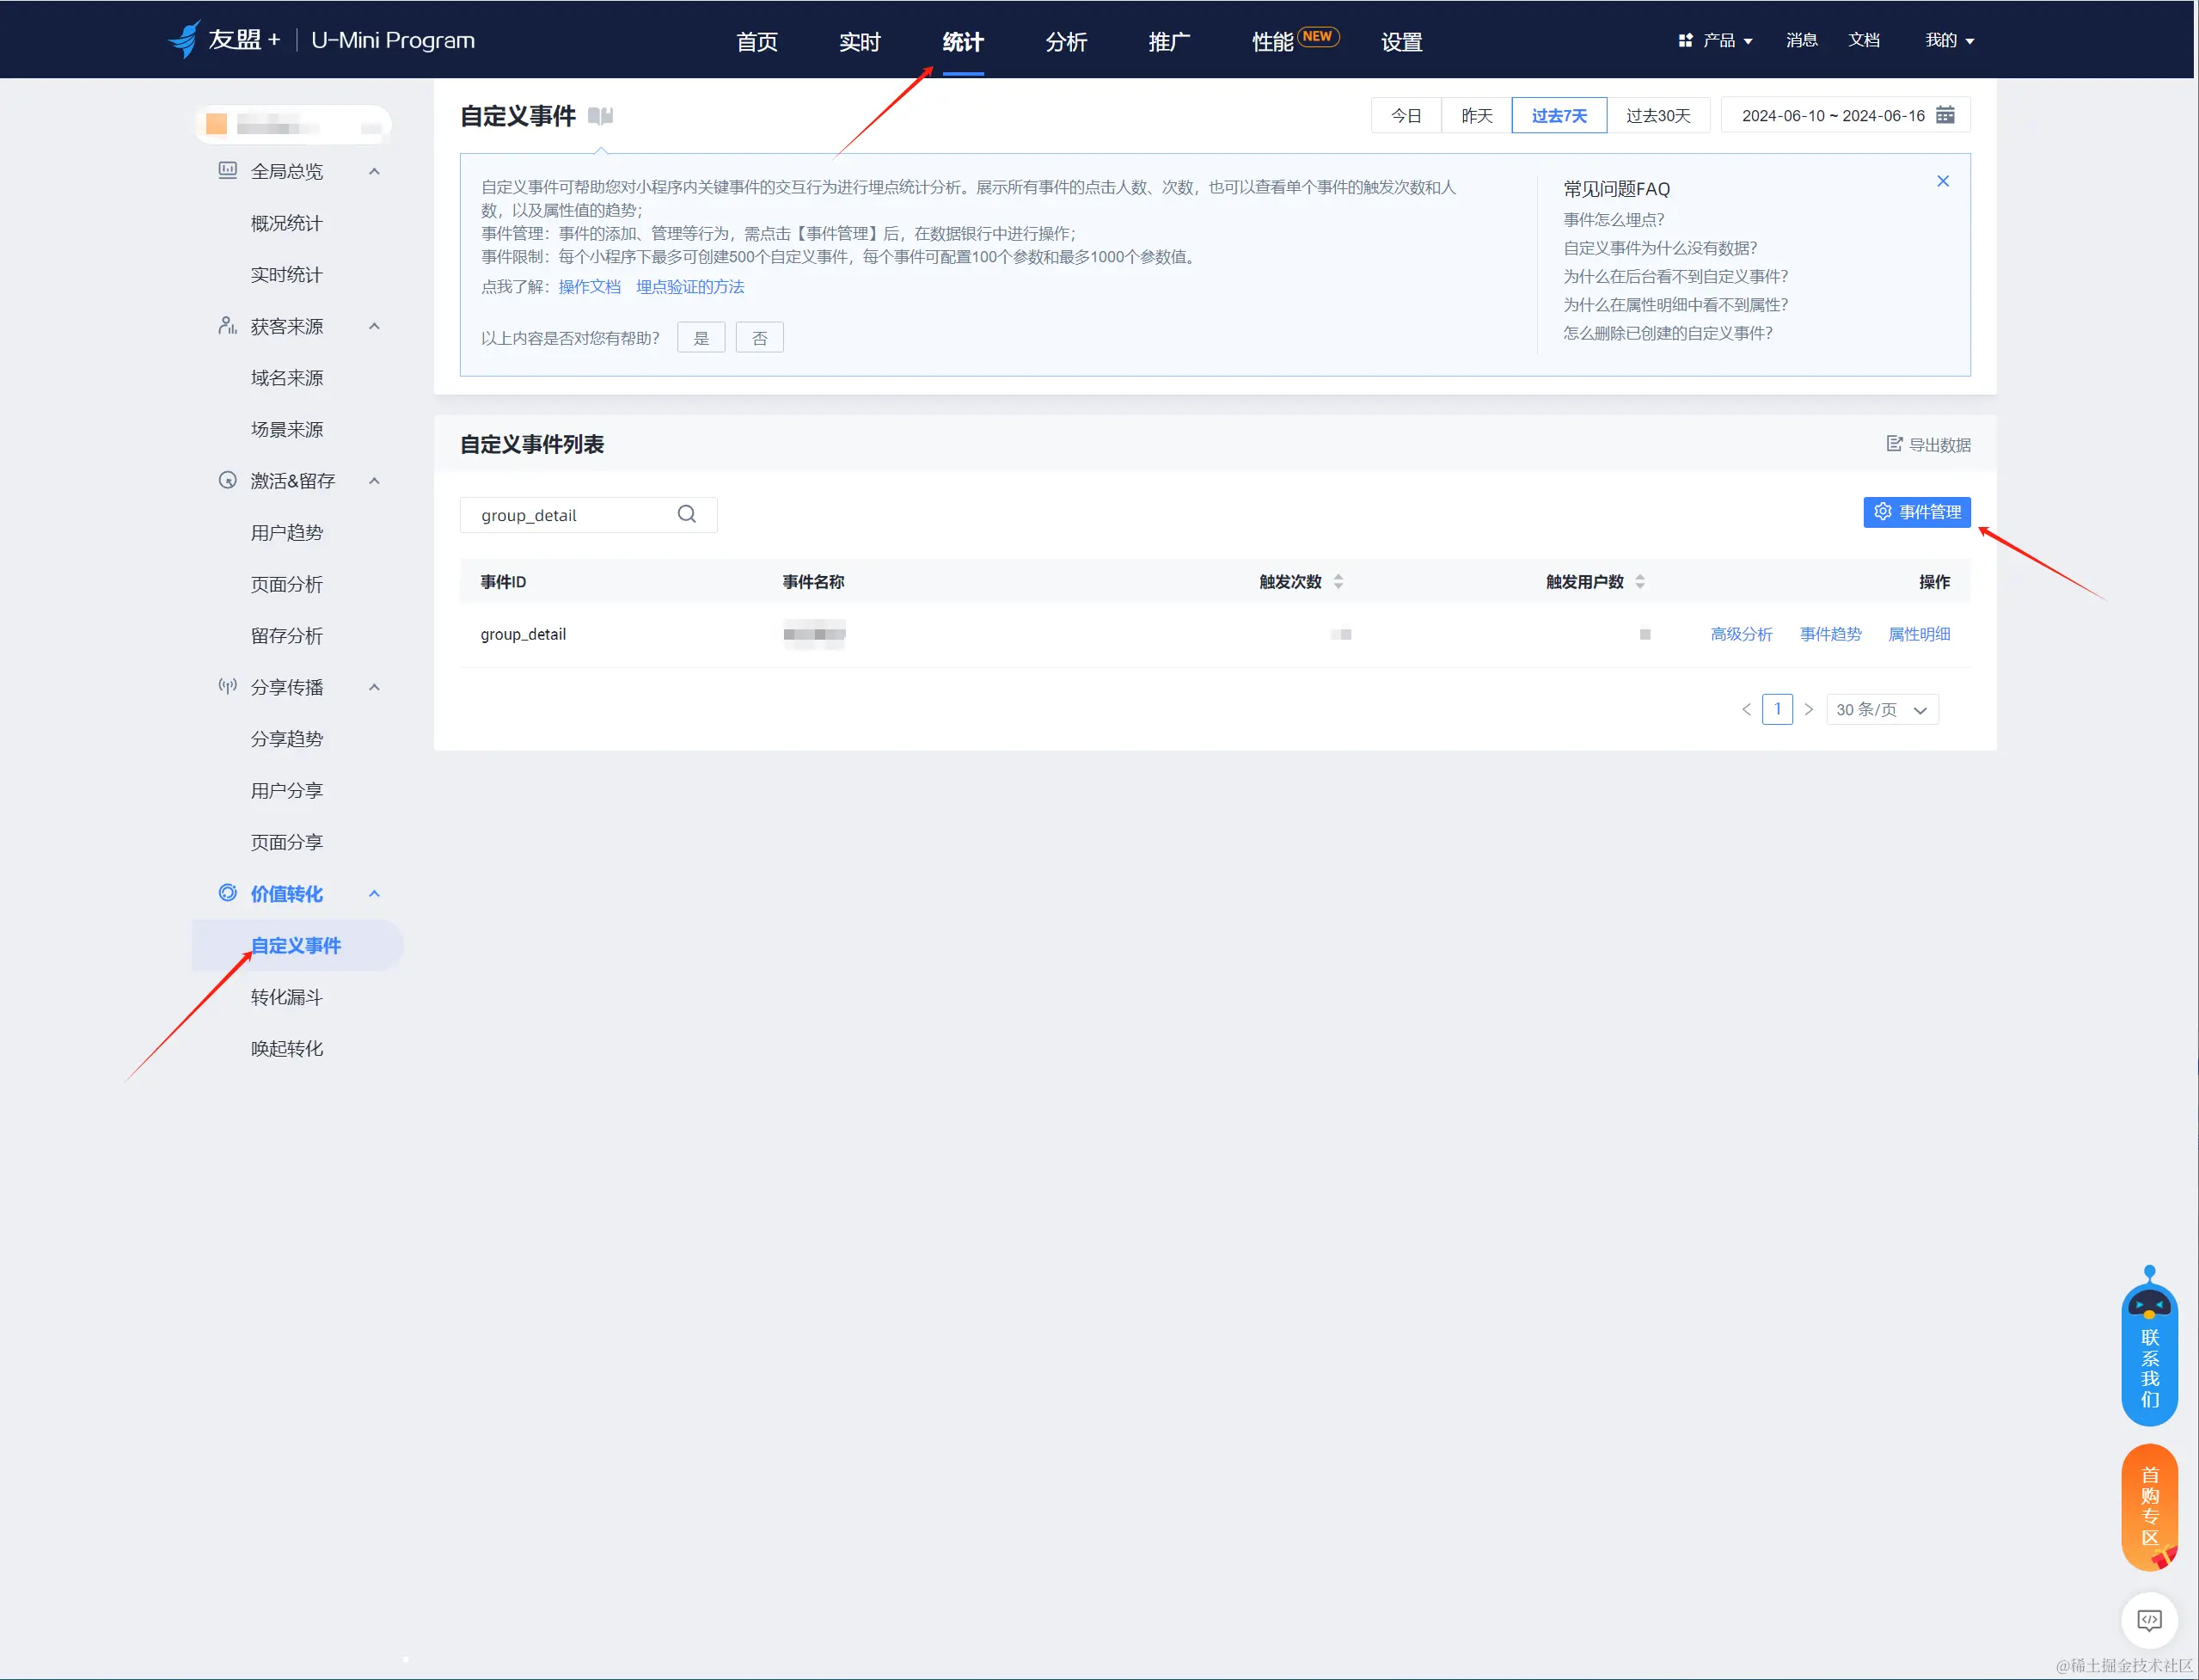Viewport: 2199px width, 1680px height.
Task: Click the 导出数据 export icon
Action: 1893,444
